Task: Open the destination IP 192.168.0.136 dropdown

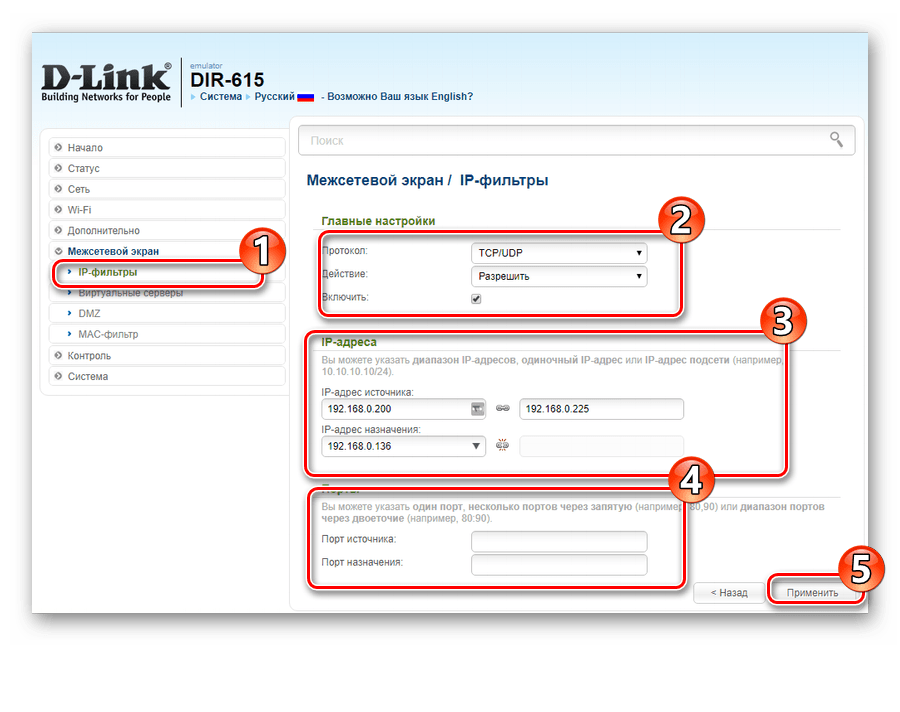Action: [x=404, y=446]
